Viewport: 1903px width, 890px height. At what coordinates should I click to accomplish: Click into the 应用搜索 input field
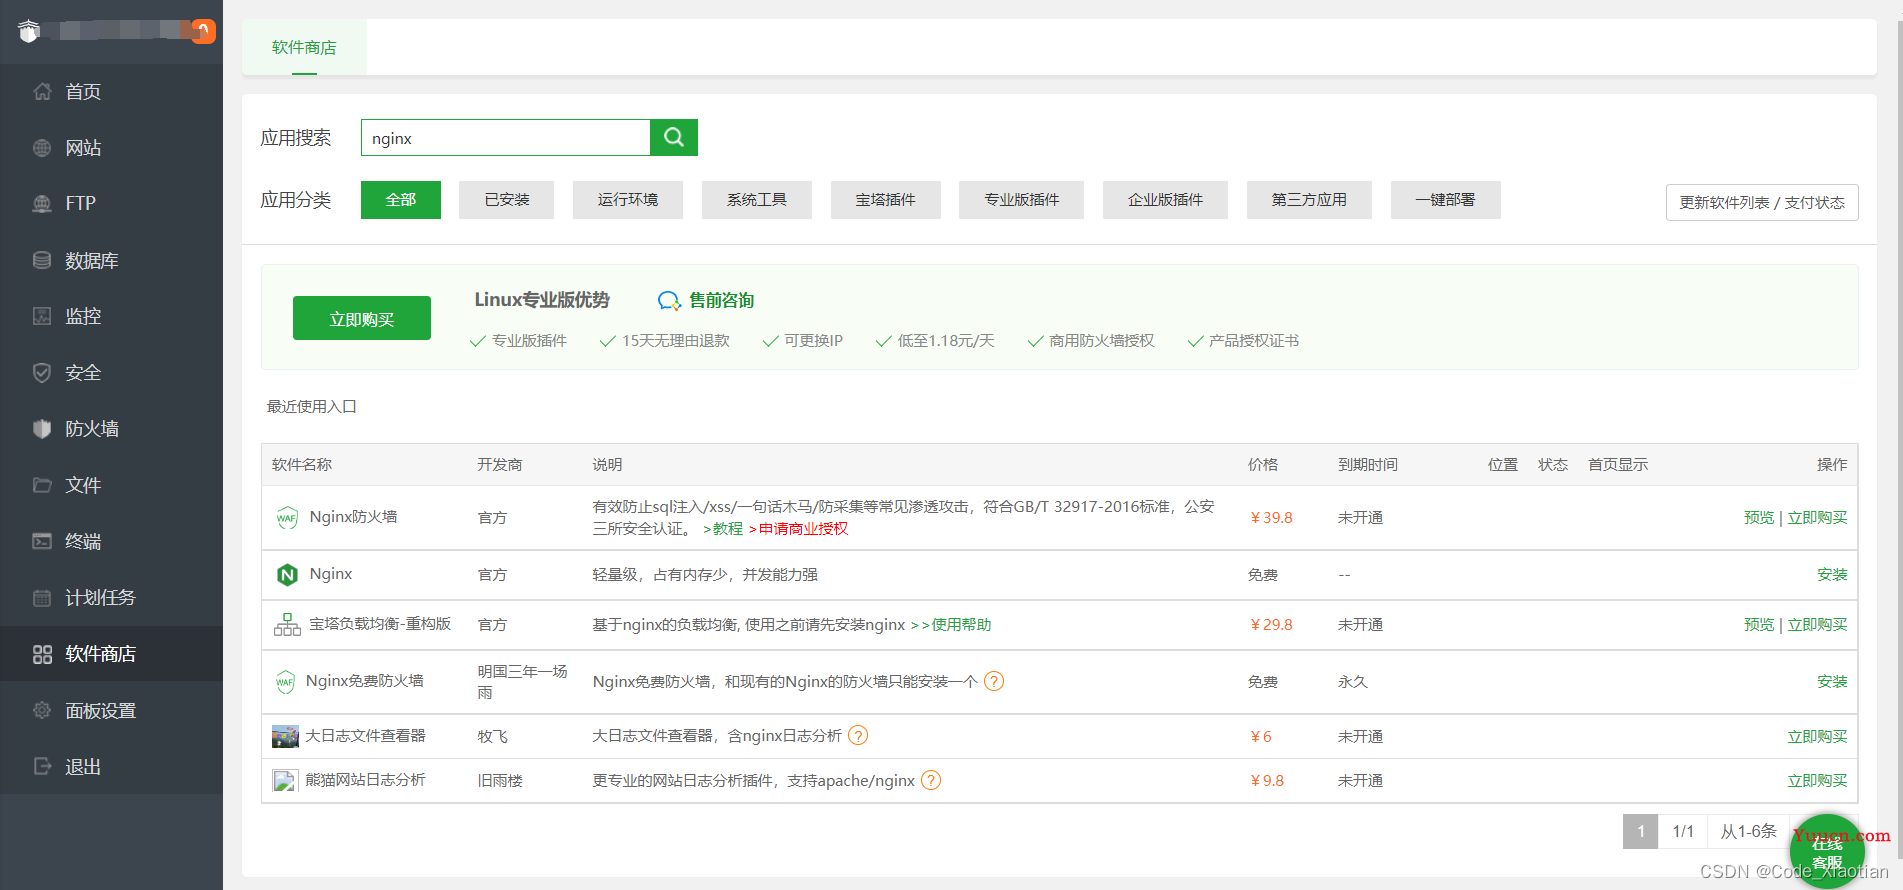506,138
